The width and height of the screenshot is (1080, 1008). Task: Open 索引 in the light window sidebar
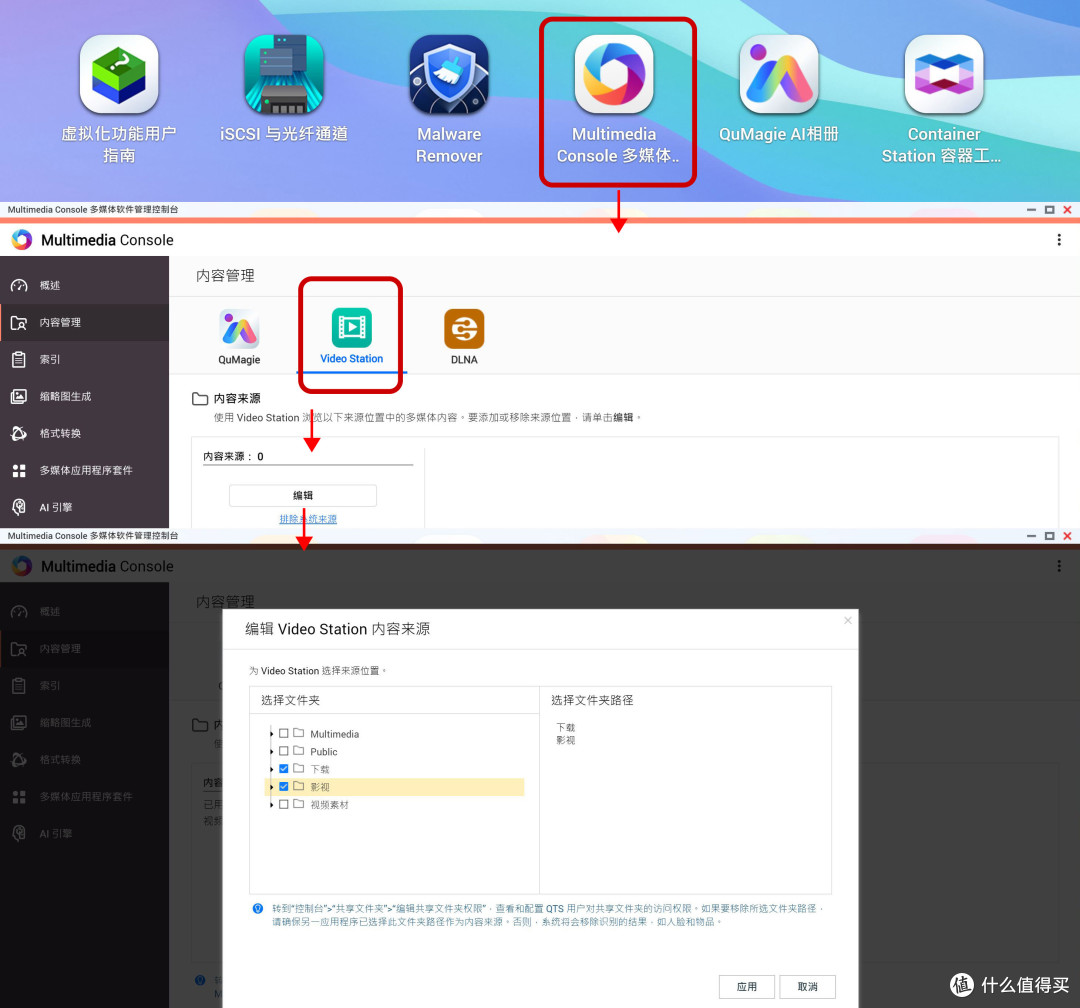(x=84, y=360)
